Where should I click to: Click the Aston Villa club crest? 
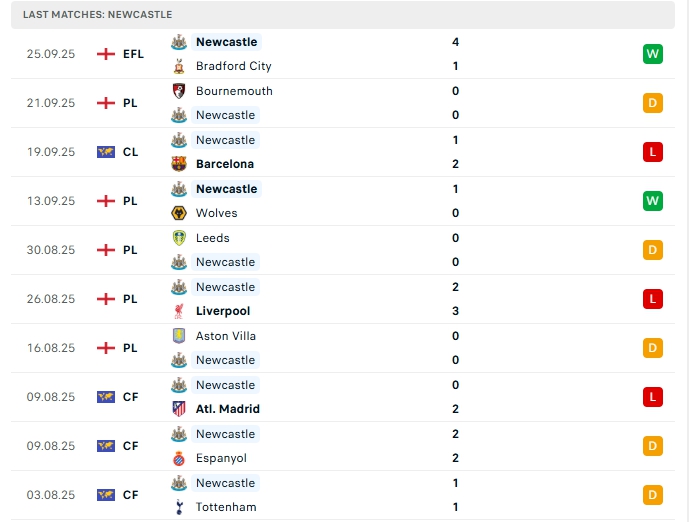[x=179, y=336]
